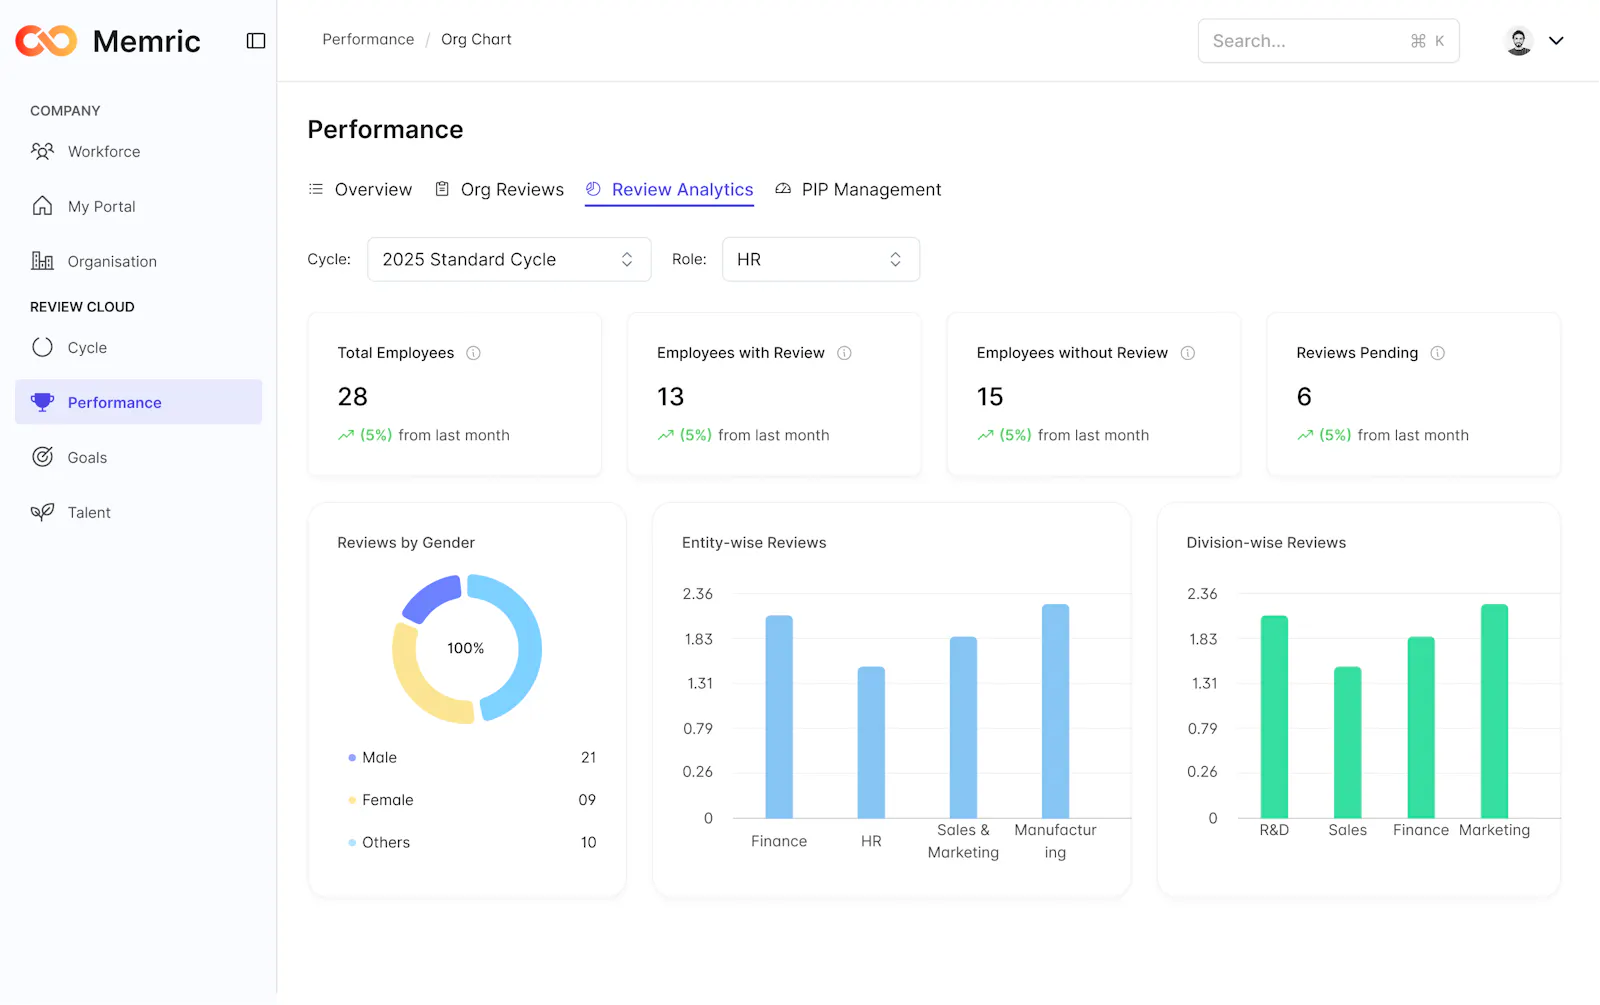Image resolution: width=1600 pixels, height=1005 pixels.
Task: Expand the account menu chevron next to avatar
Action: pyautogui.click(x=1556, y=41)
